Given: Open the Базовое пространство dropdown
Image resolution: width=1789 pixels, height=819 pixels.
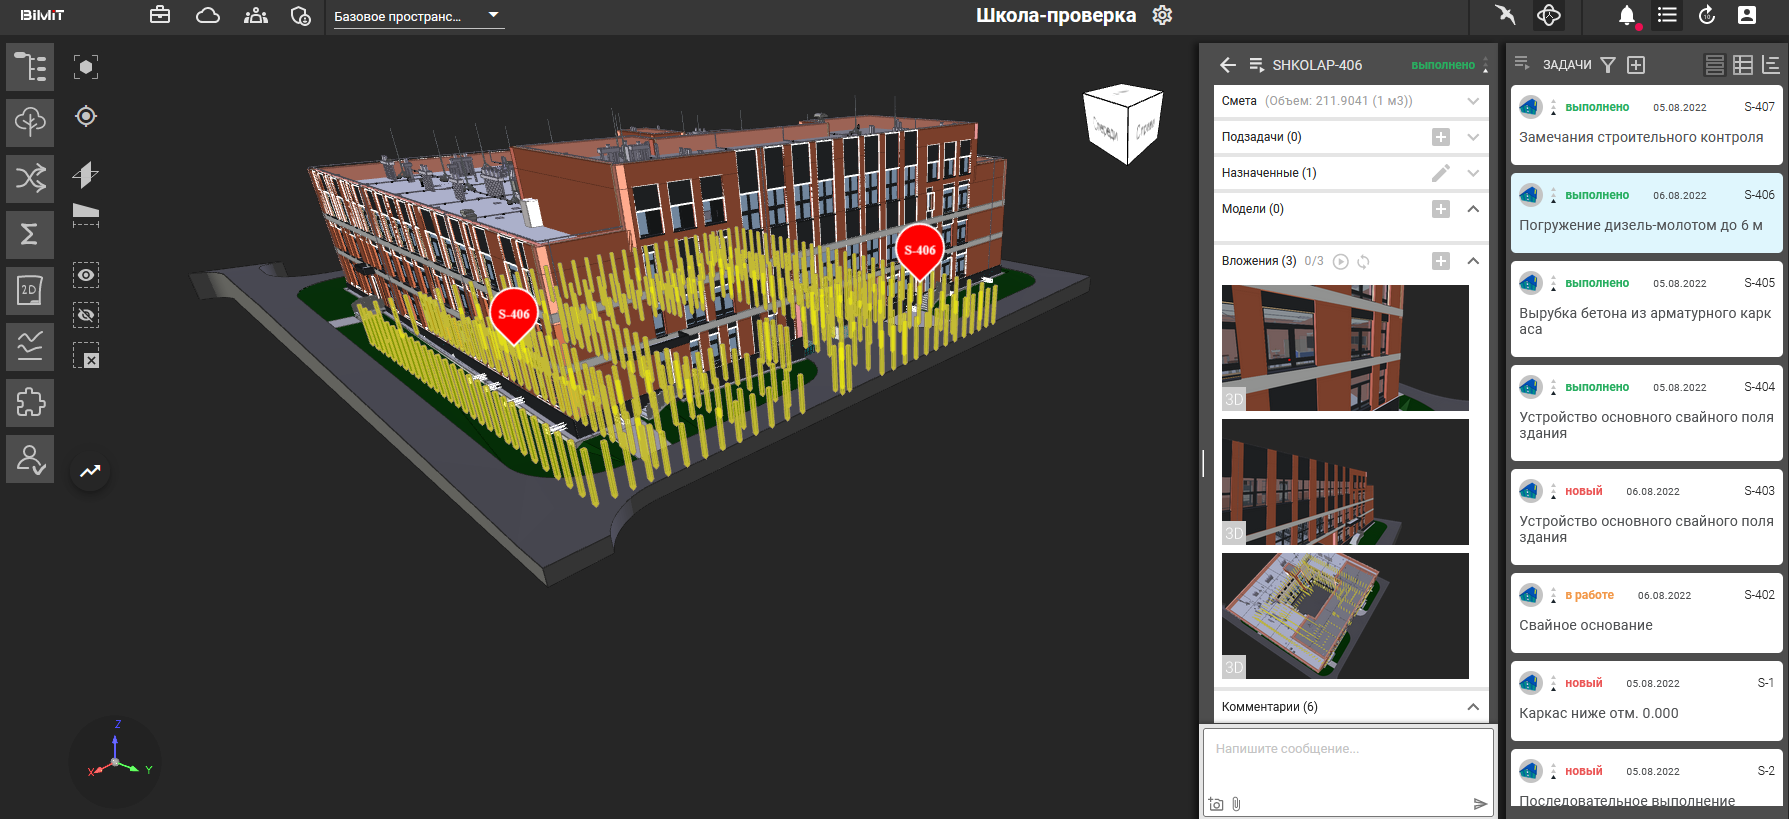Looking at the screenshot, I should click(x=418, y=16).
